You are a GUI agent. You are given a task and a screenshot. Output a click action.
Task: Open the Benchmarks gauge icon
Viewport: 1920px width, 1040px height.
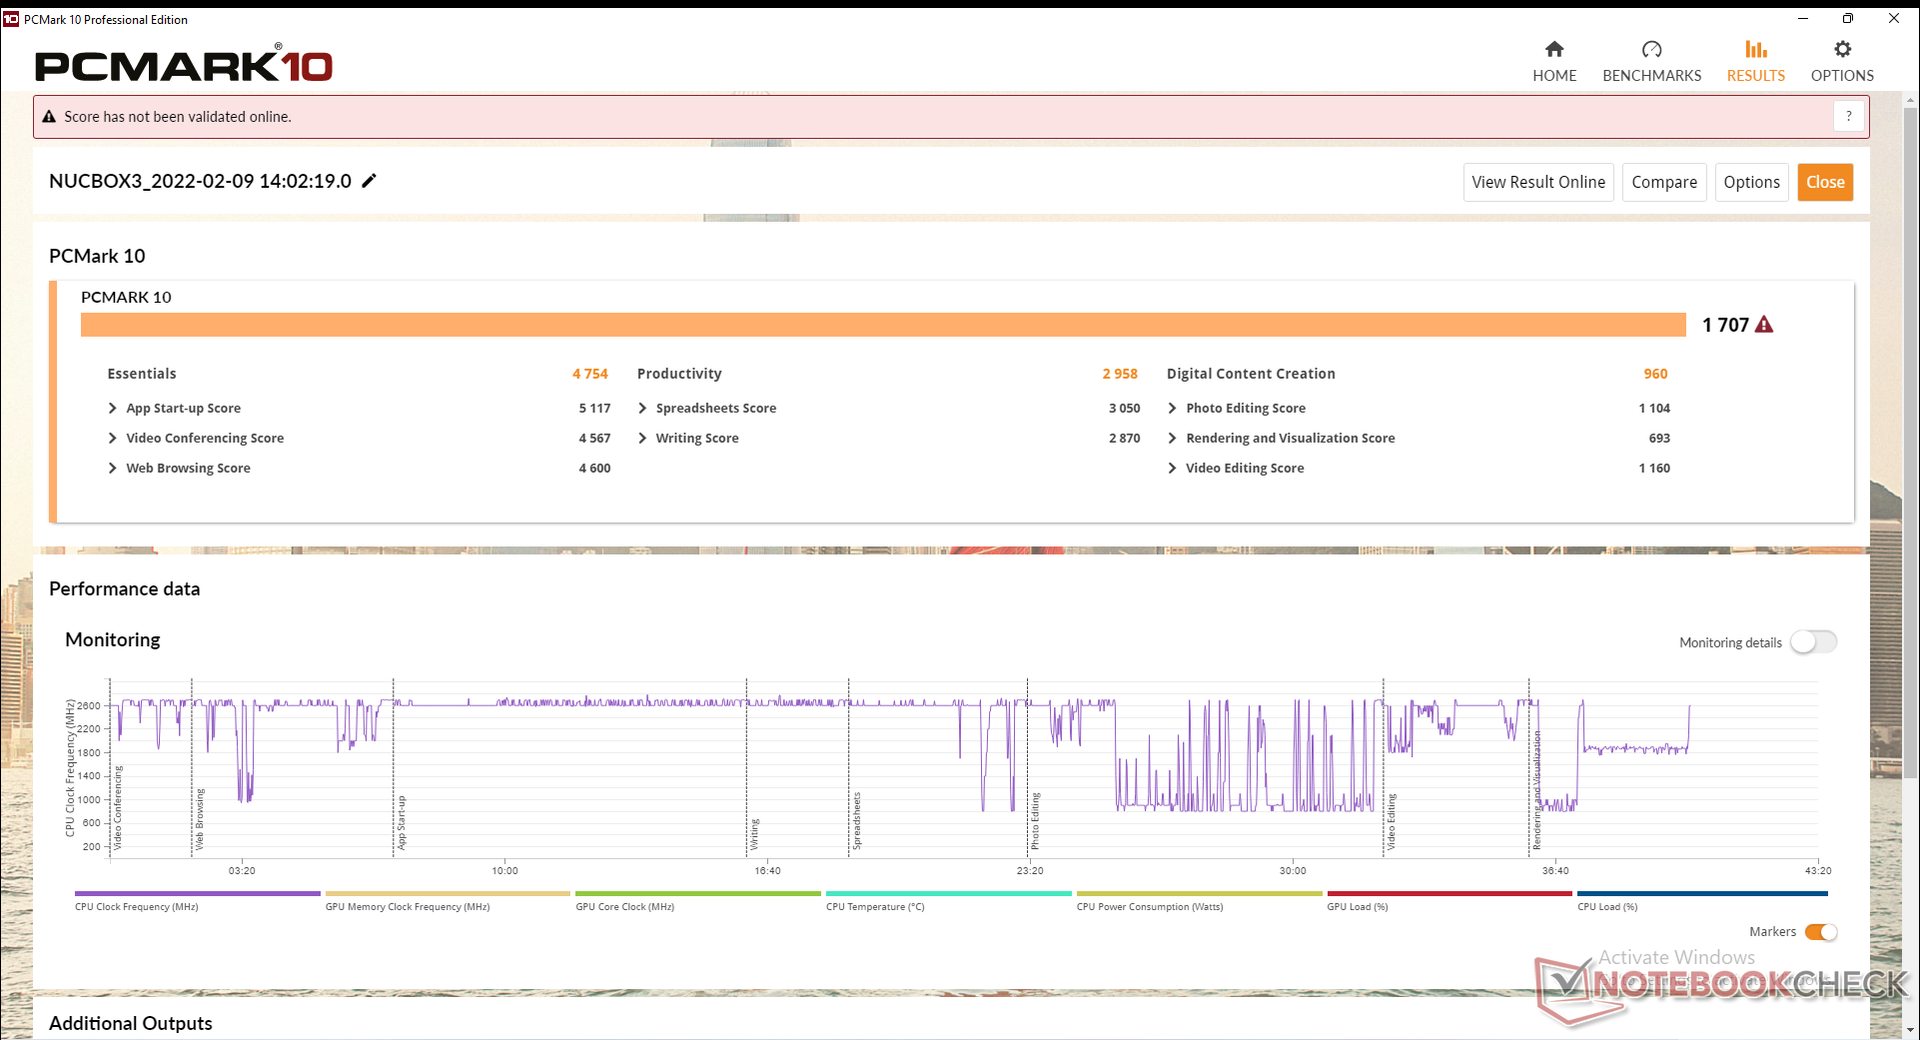(x=1651, y=50)
